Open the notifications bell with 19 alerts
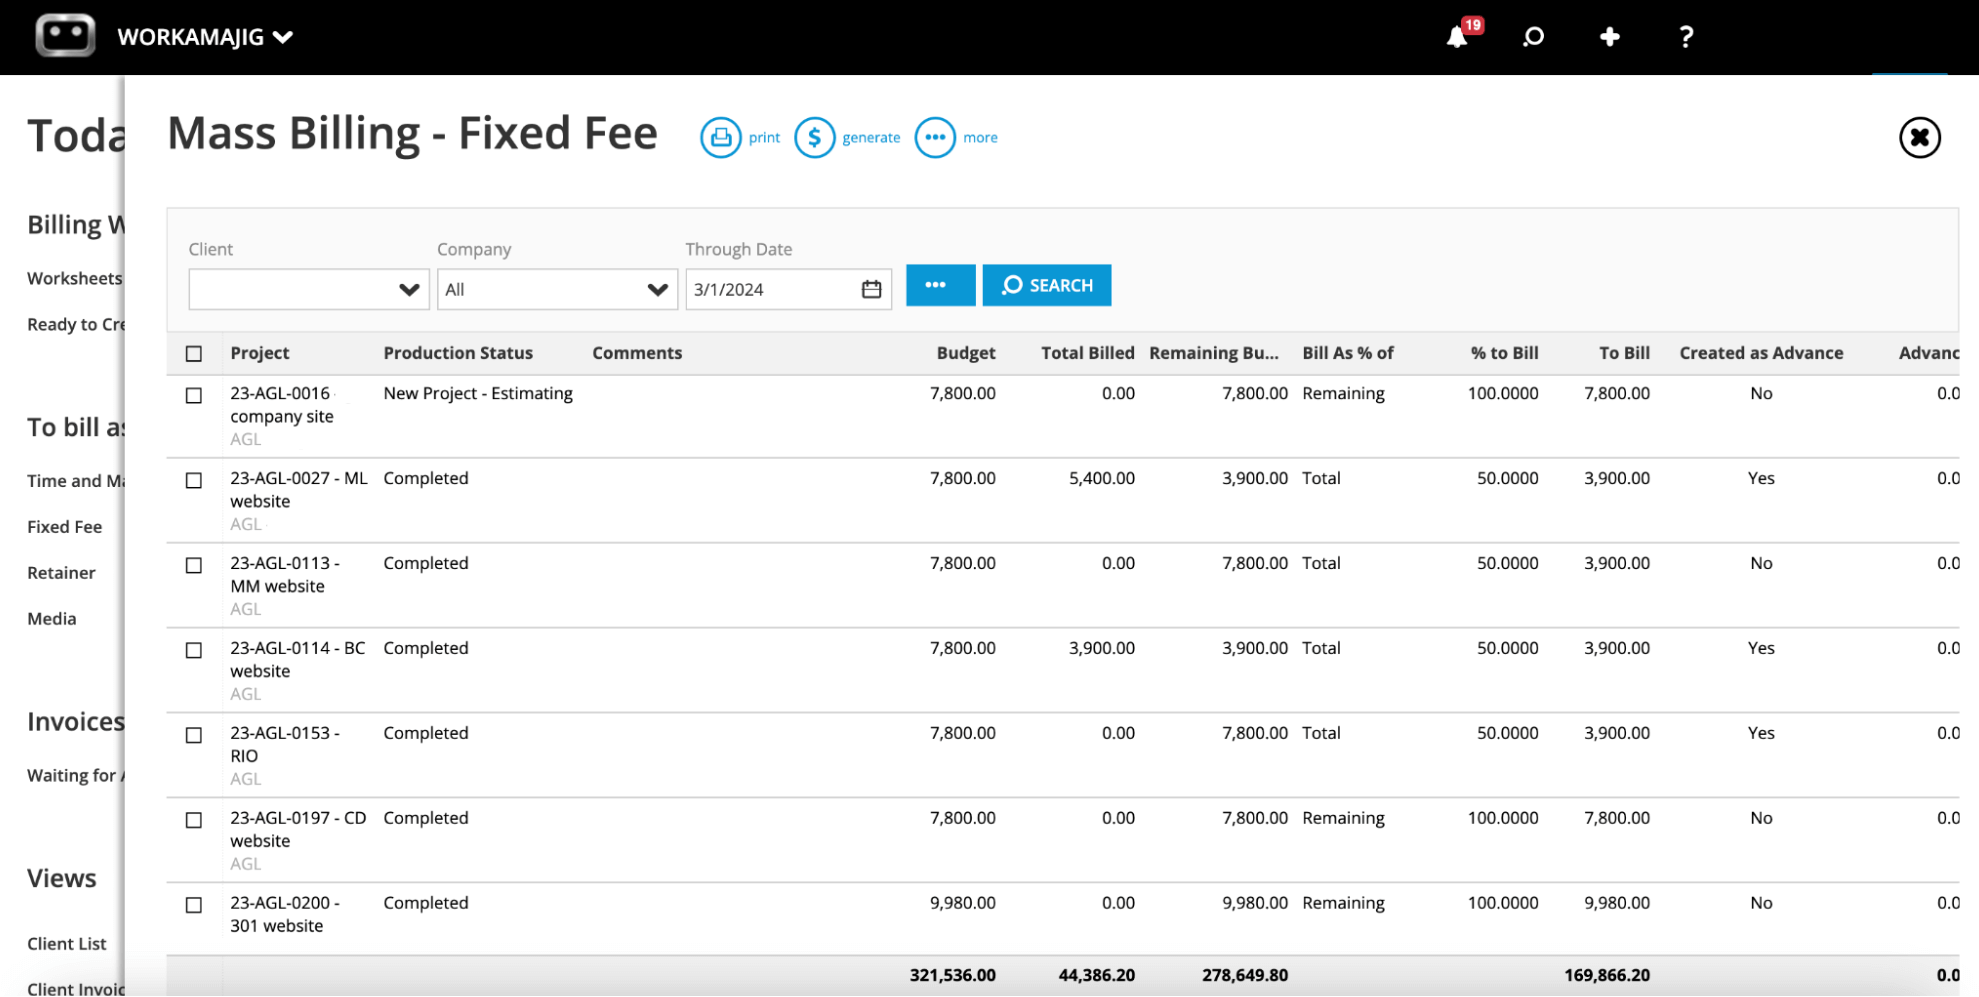1979x997 pixels. point(1458,37)
